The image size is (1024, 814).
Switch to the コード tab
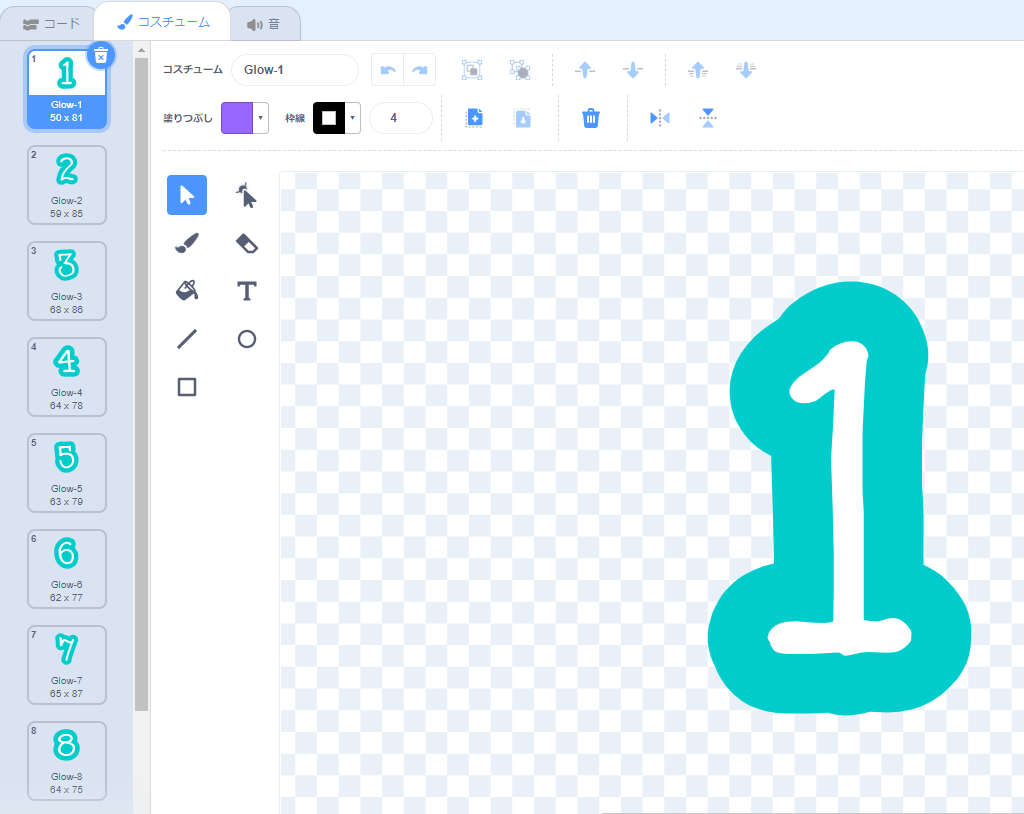pyautogui.click(x=52, y=22)
